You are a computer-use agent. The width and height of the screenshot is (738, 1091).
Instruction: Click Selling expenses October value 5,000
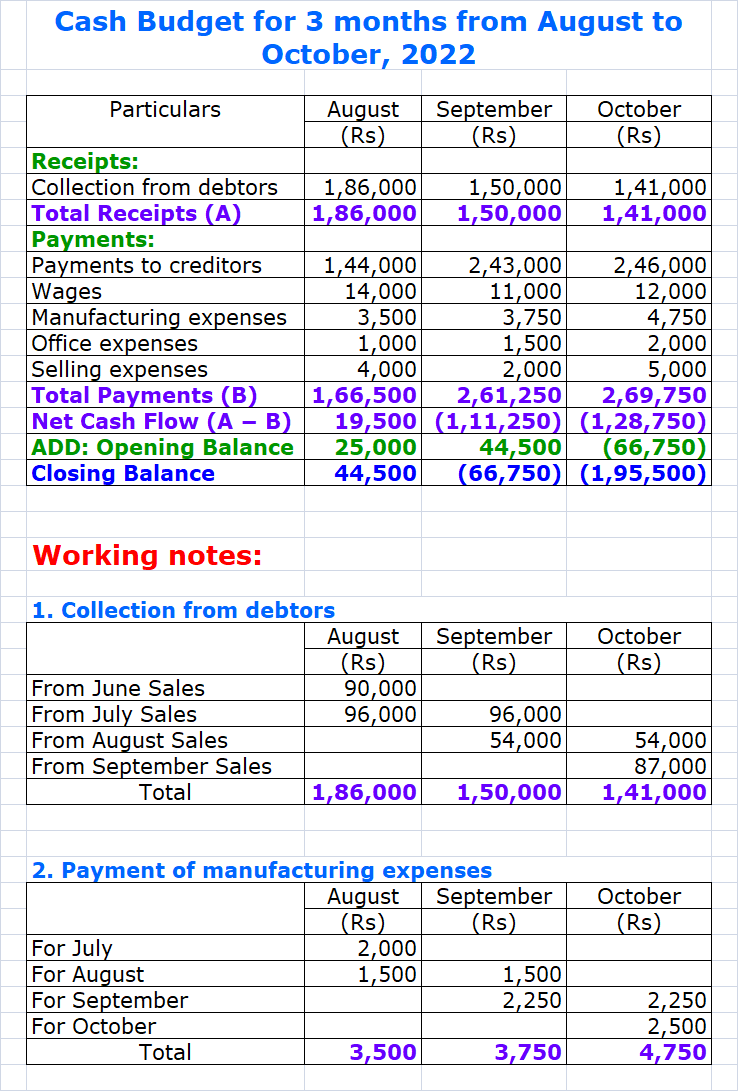click(x=677, y=369)
